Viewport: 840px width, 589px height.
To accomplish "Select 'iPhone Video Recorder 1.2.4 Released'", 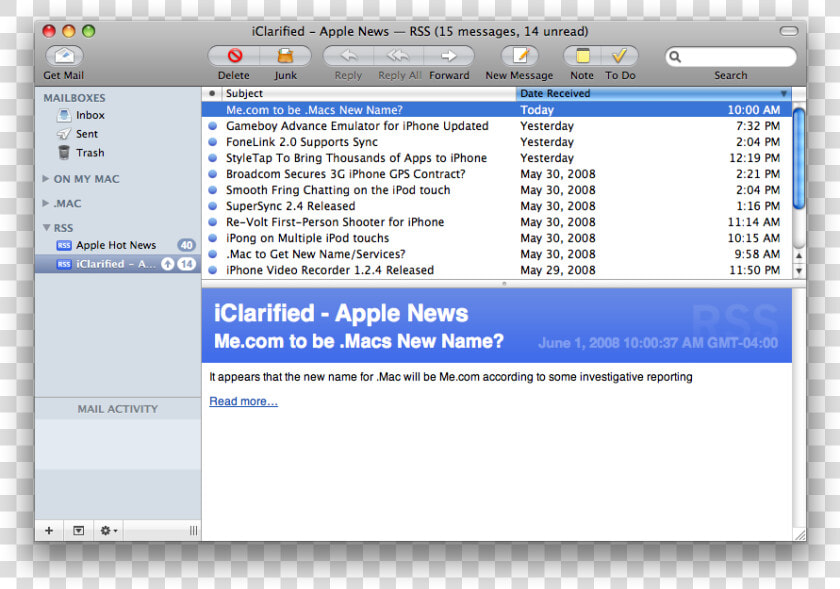I will tap(497, 271).
